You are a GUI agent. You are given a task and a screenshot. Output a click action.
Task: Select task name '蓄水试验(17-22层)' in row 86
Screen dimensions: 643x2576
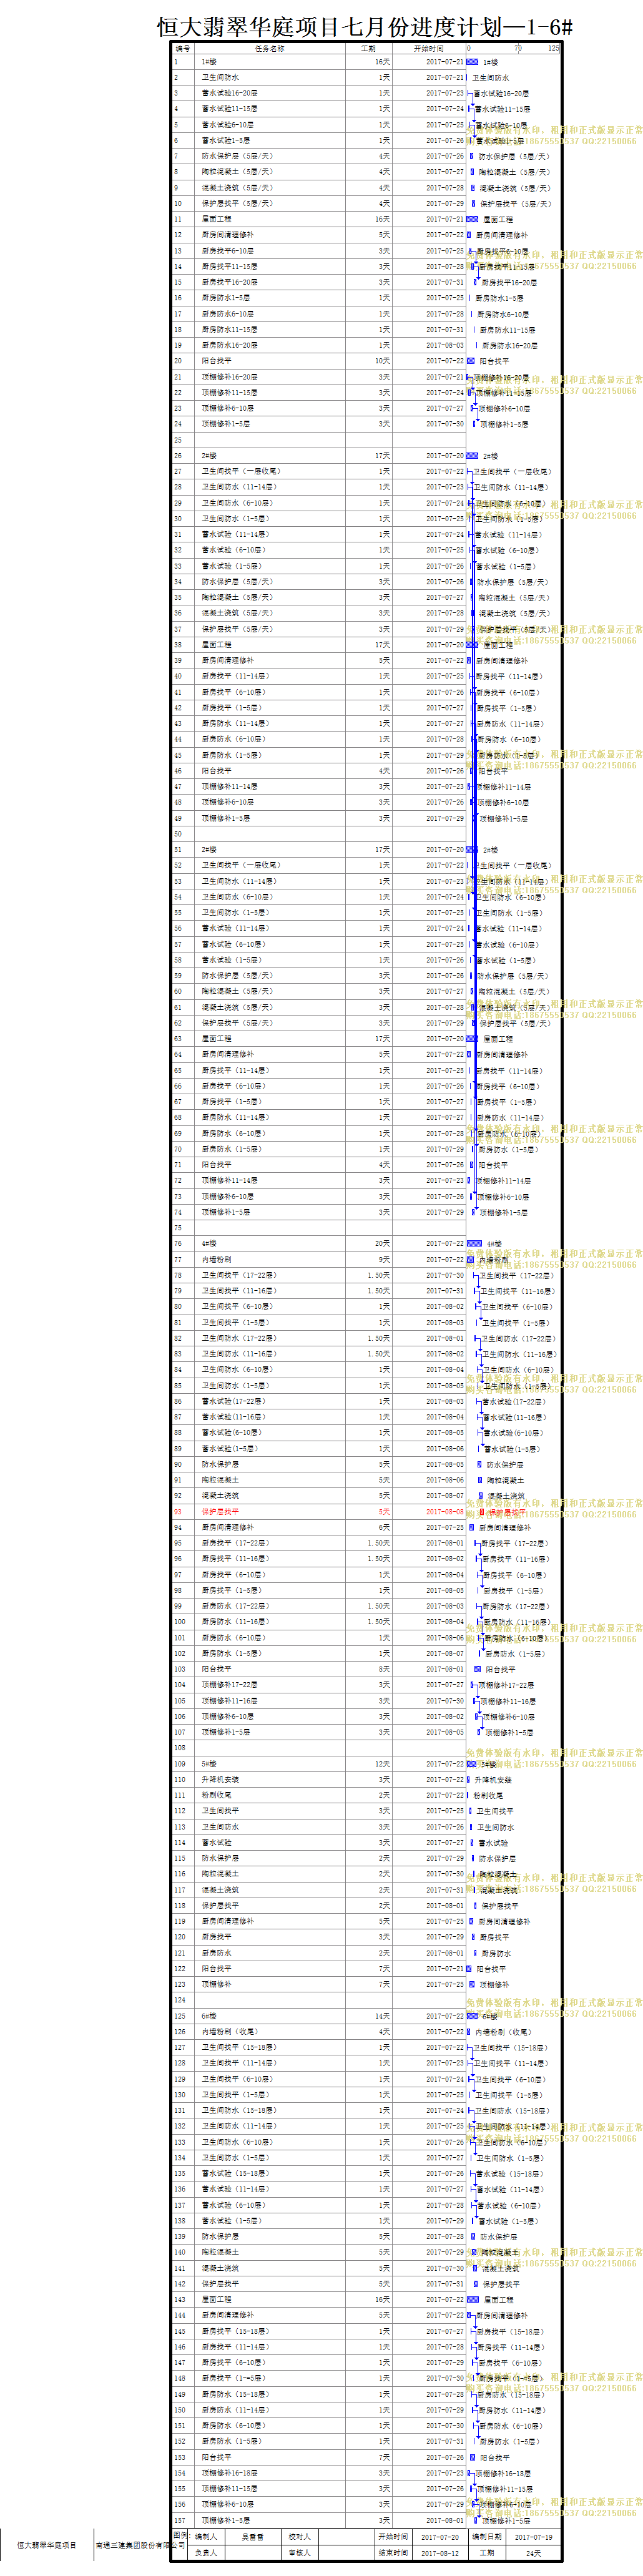(x=233, y=1401)
